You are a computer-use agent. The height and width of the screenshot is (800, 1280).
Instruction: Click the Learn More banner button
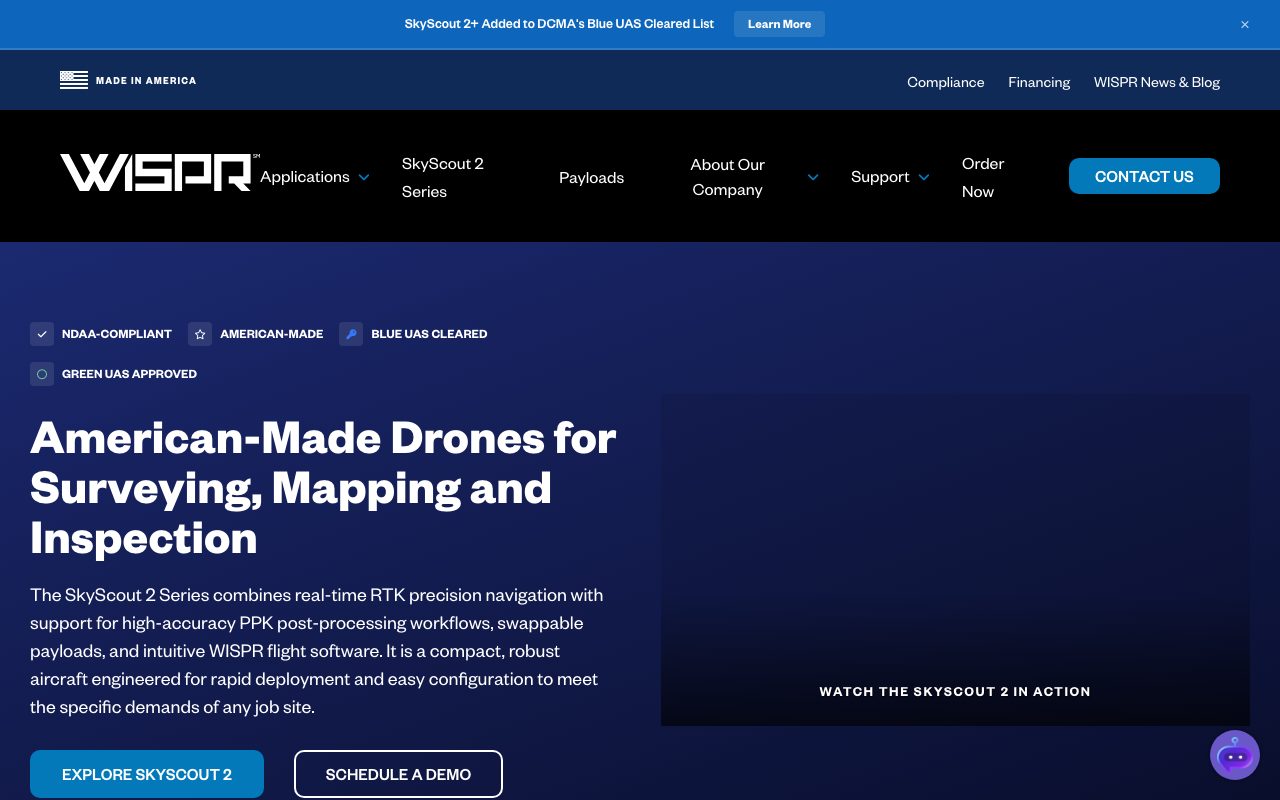click(779, 24)
